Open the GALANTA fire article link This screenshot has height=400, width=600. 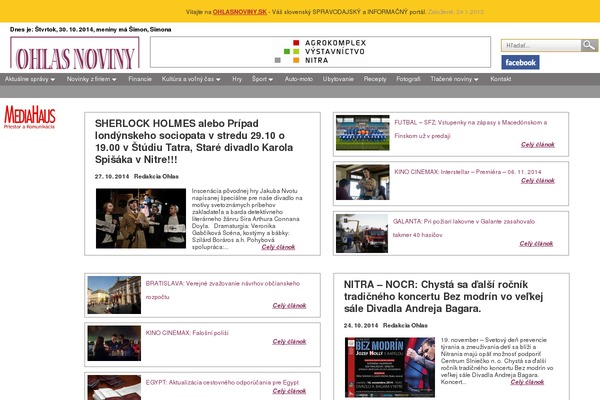tap(464, 228)
